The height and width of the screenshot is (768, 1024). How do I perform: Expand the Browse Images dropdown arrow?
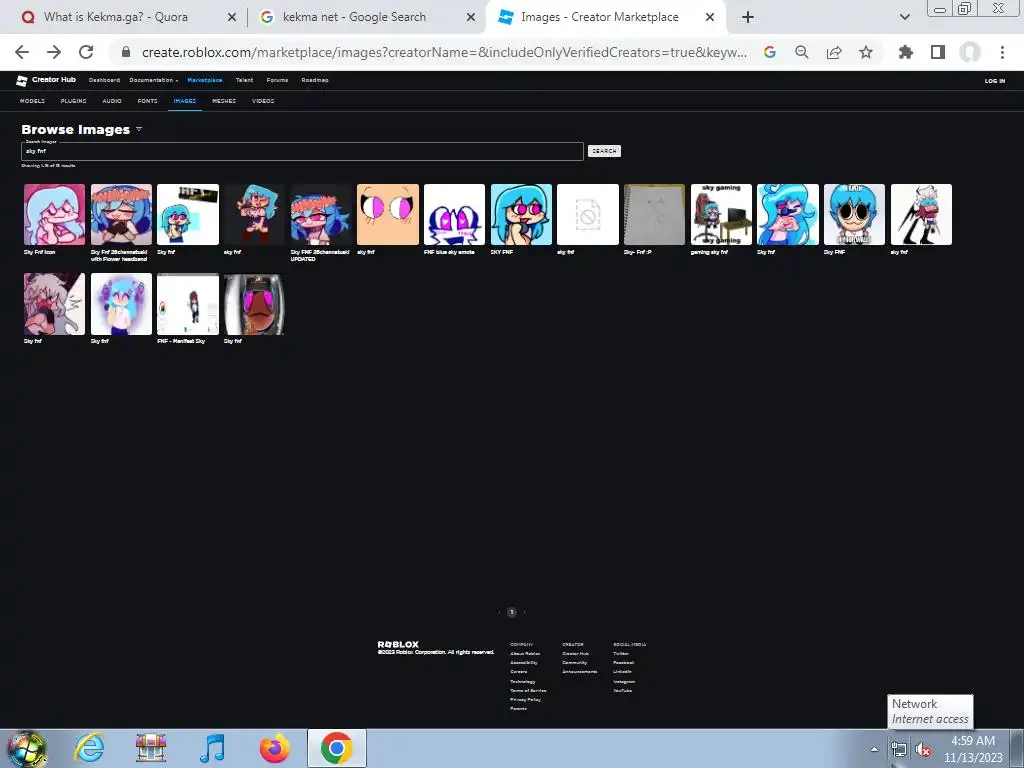point(139,129)
